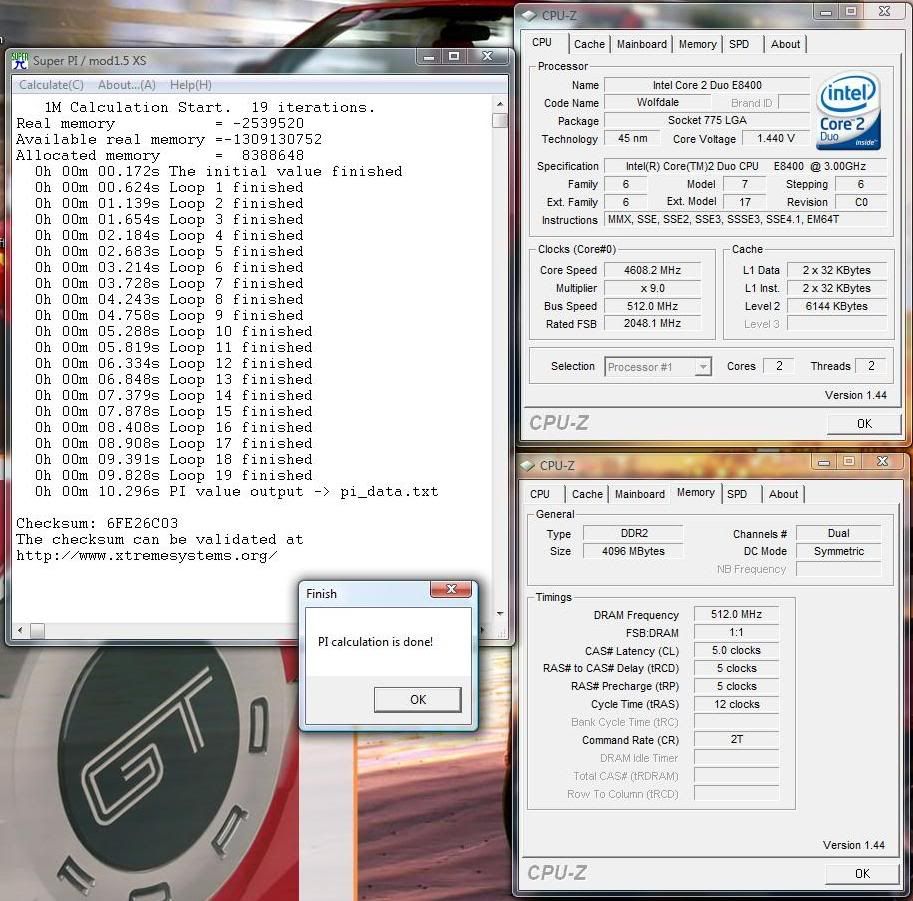Click the Super PI vertical scrollbar thumb
Image resolution: width=913 pixels, height=901 pixels.
[x=500, y=121]
